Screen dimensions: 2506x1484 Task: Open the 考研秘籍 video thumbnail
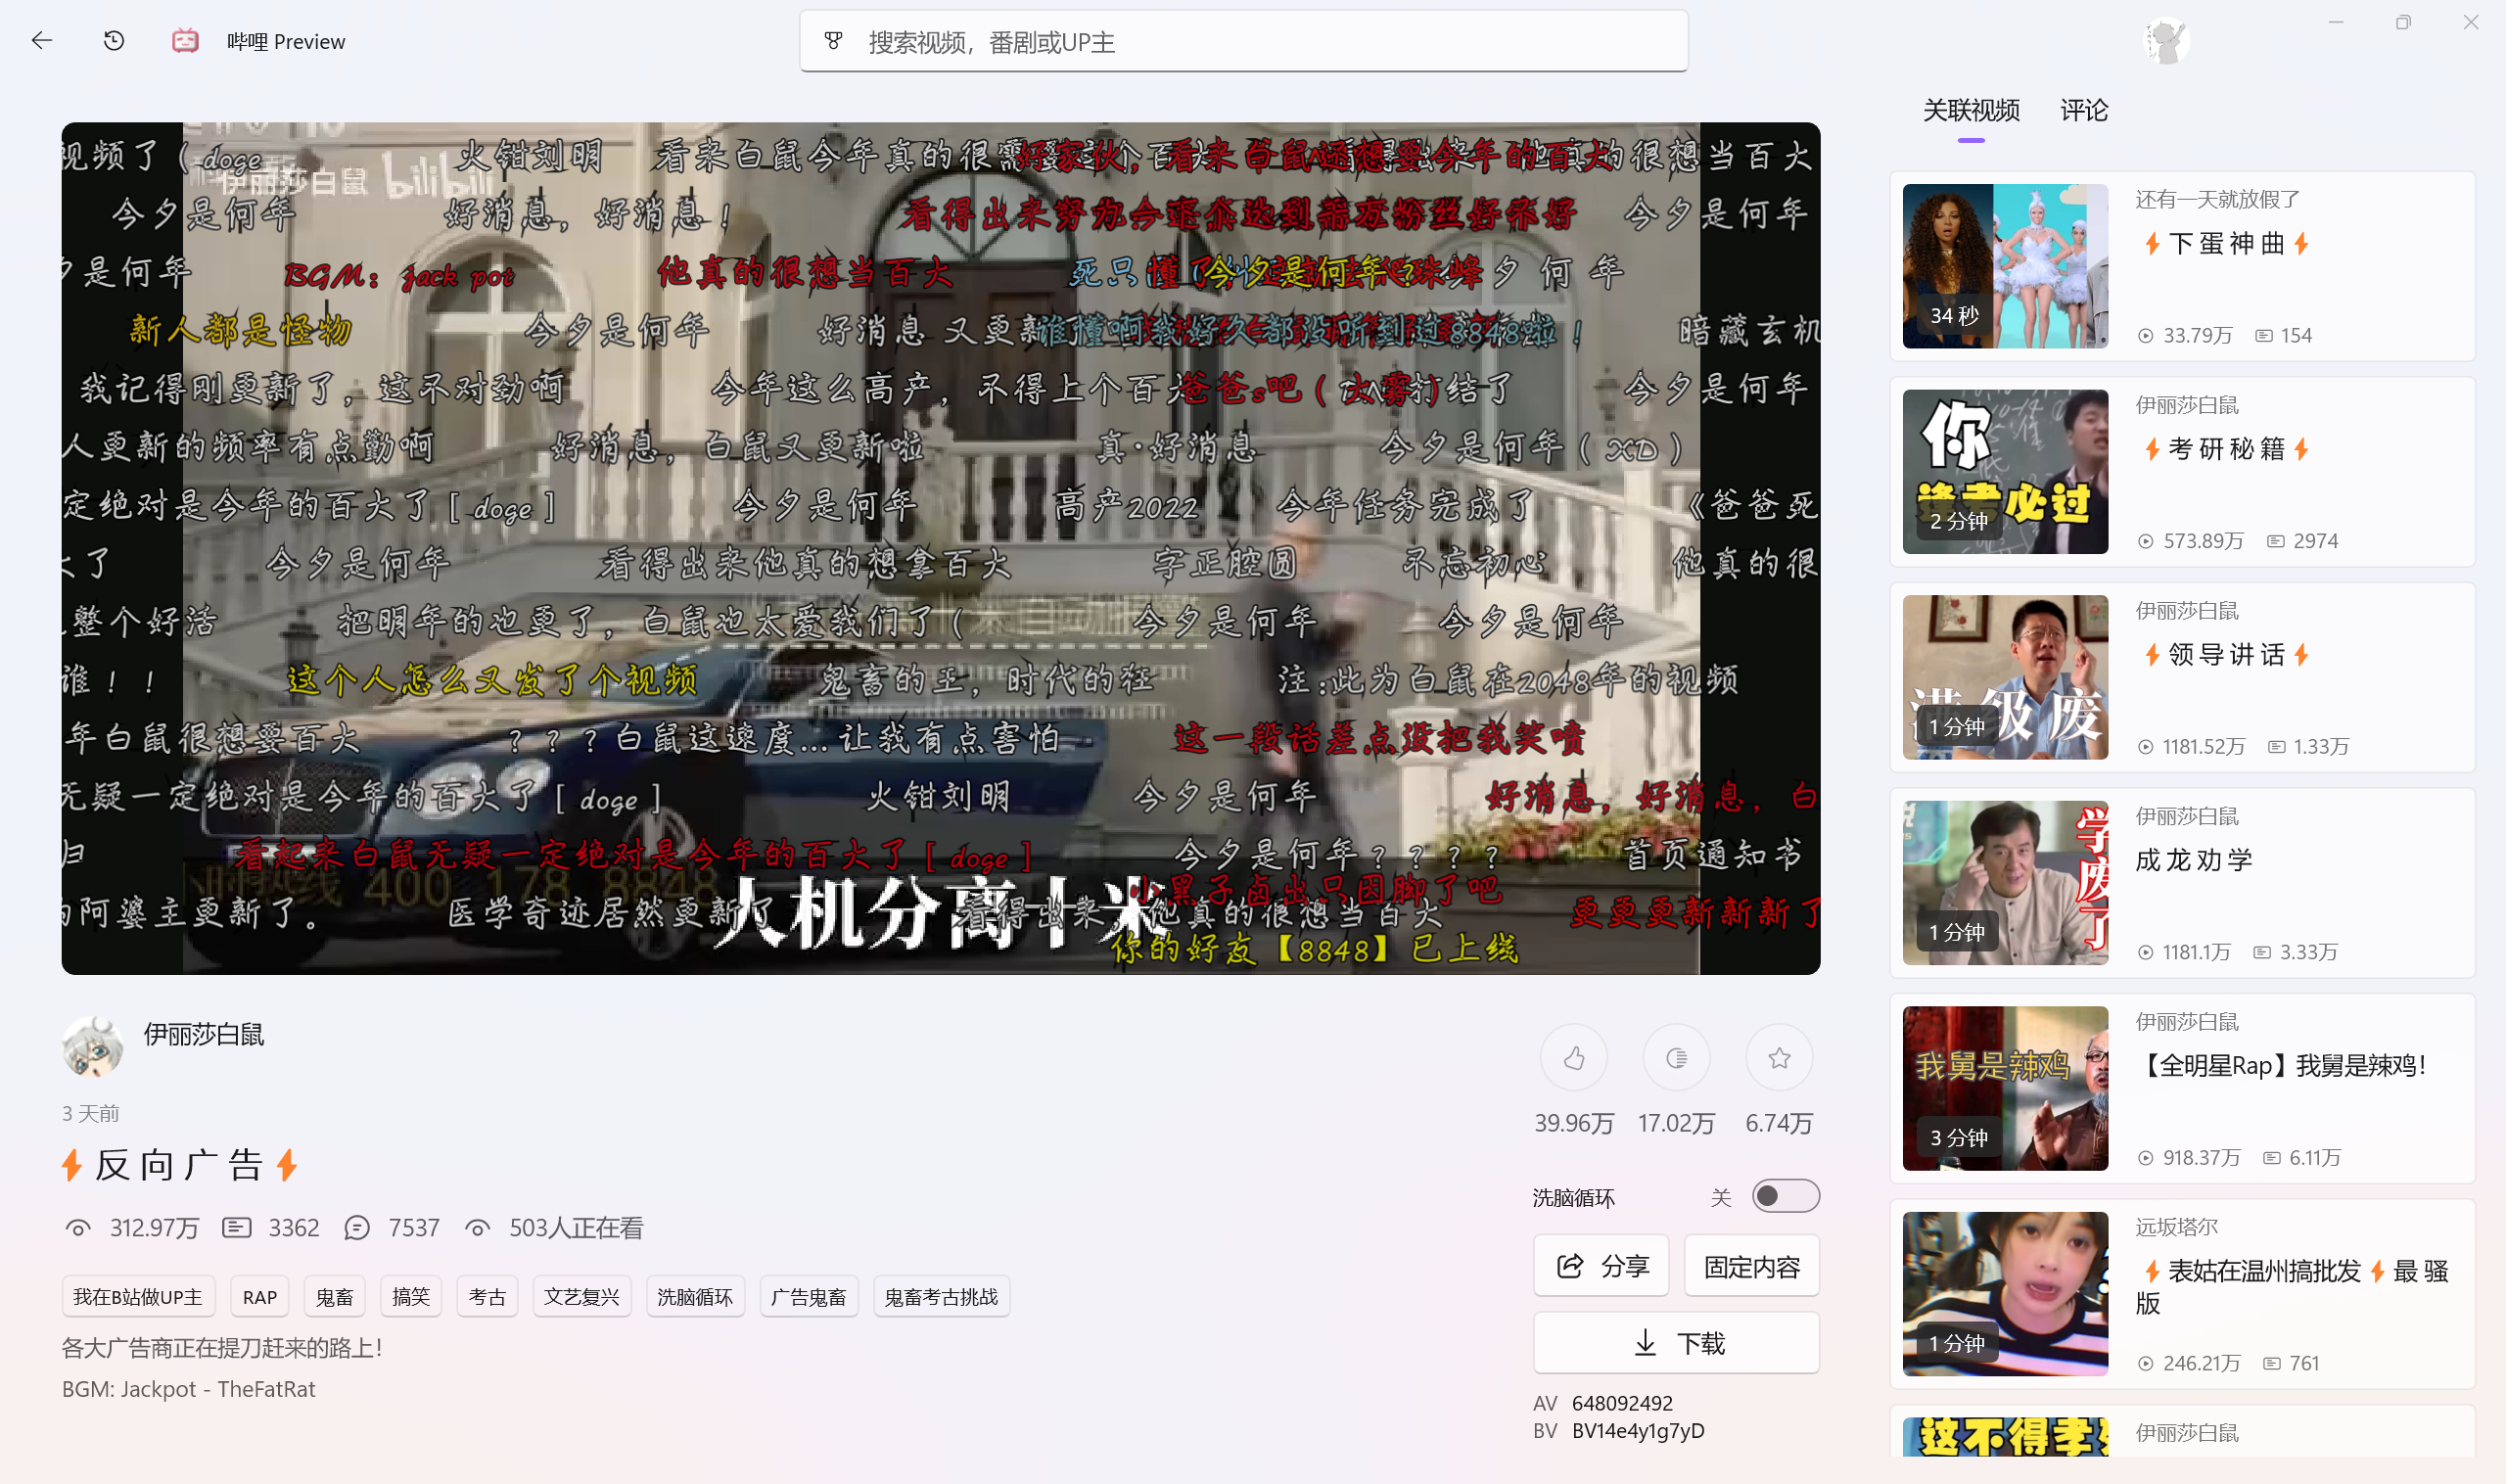pyautogui.click(x=2004, y=471)
